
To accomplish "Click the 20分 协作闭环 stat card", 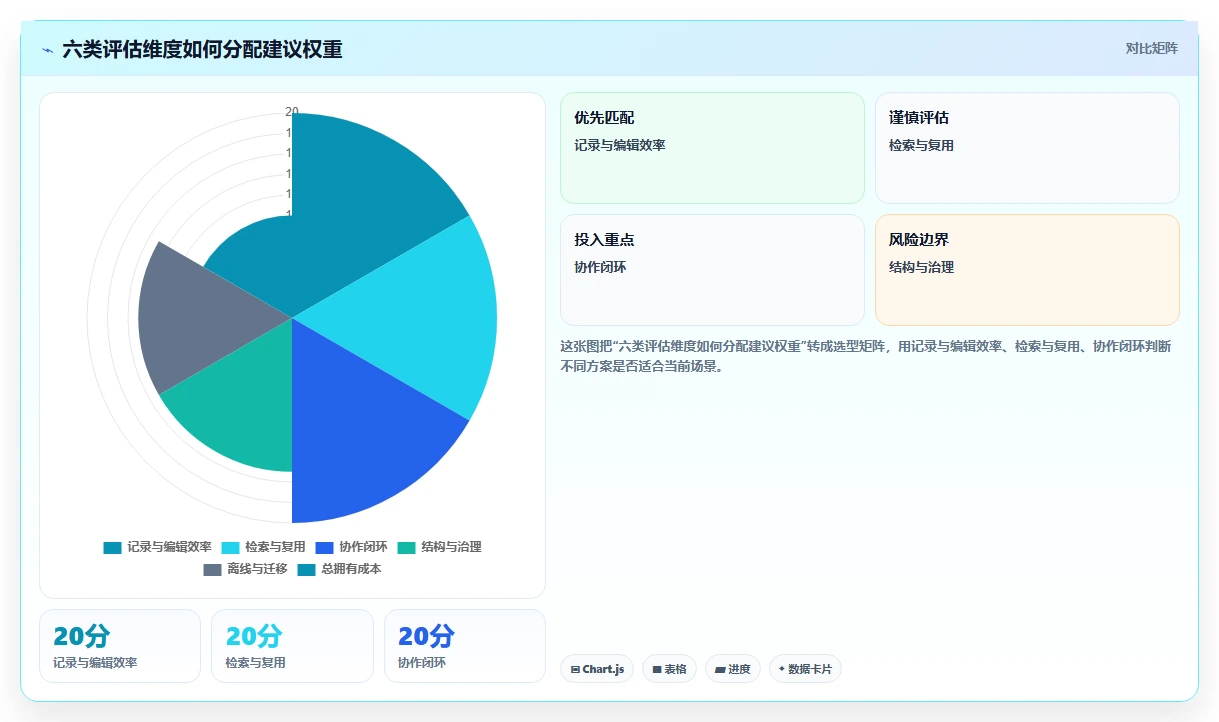I will pyautogui.click(x=465, y=646).
